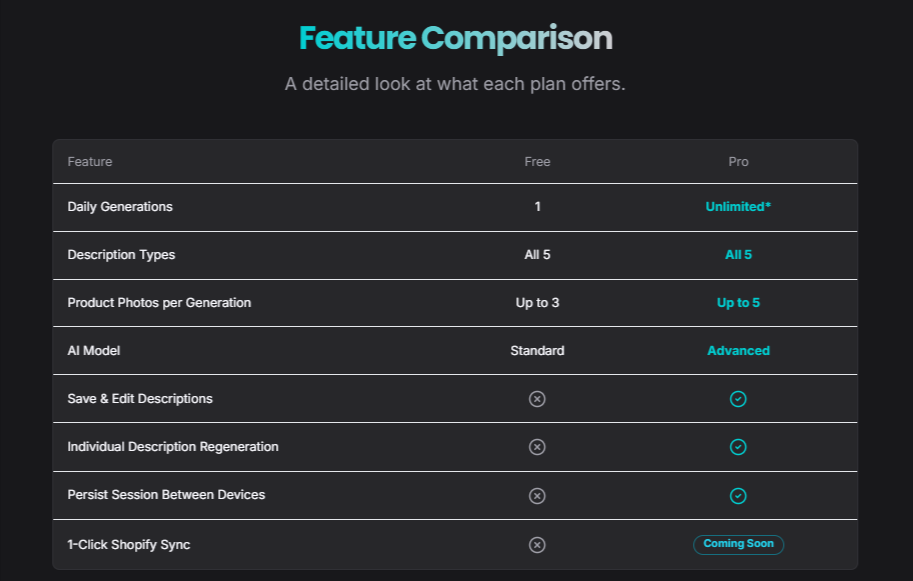Click the Advanced AI model value

pos(738,351)
